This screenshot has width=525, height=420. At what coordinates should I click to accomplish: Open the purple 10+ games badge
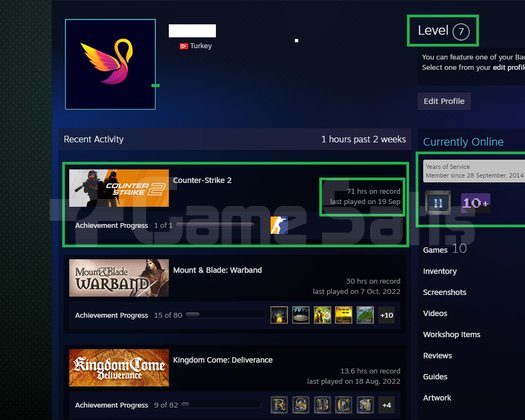[476, 203]
